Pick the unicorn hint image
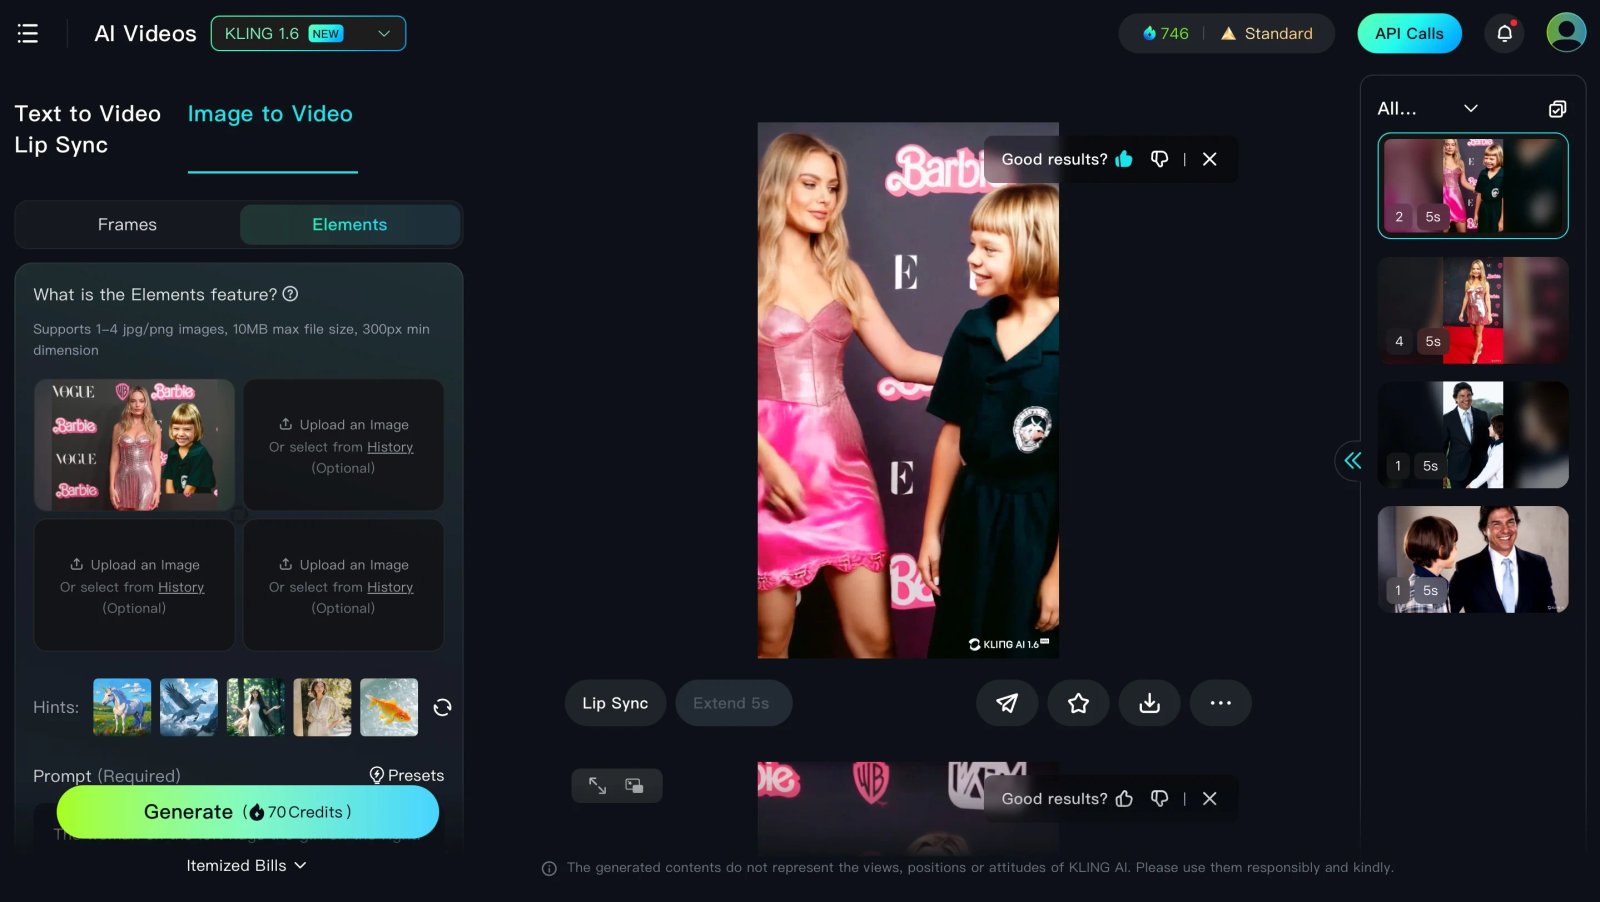The height and width of the screenshot is (902, 1600). 122,707
